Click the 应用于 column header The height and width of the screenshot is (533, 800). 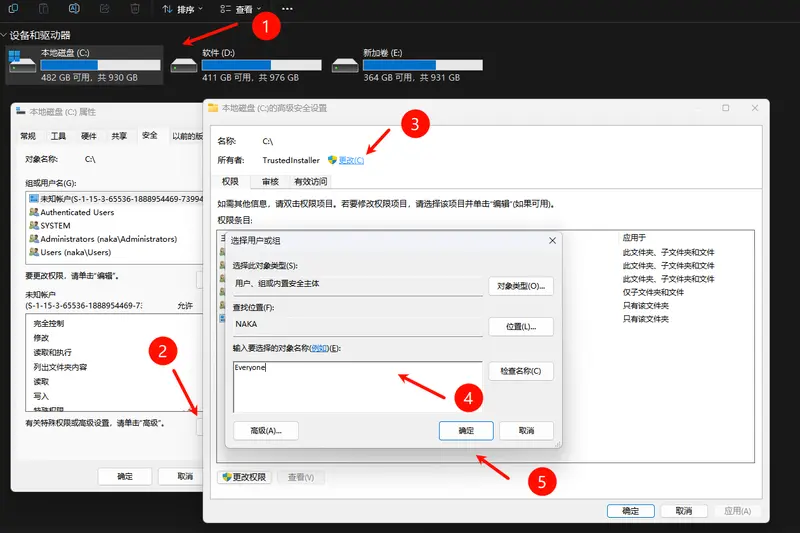pyautogui.click(x=634, y=238)
